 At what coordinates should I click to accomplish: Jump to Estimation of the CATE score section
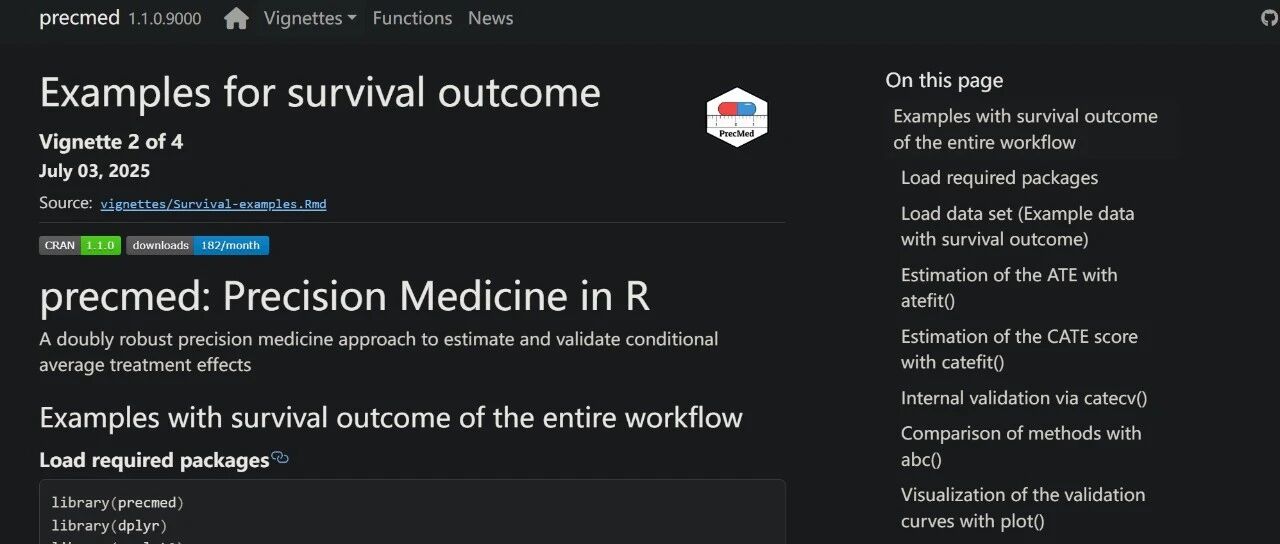(1019, 349)
